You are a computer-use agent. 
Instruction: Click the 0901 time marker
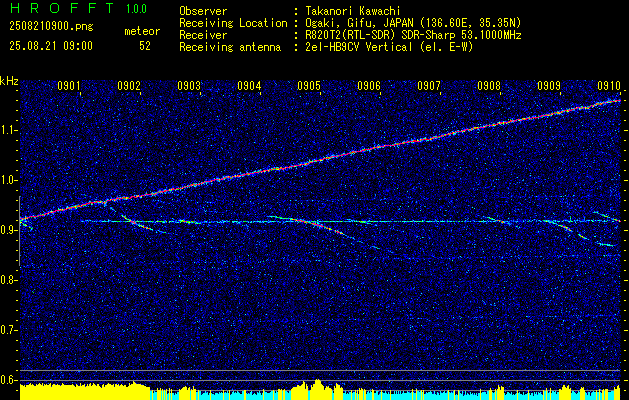pos(69,85)
